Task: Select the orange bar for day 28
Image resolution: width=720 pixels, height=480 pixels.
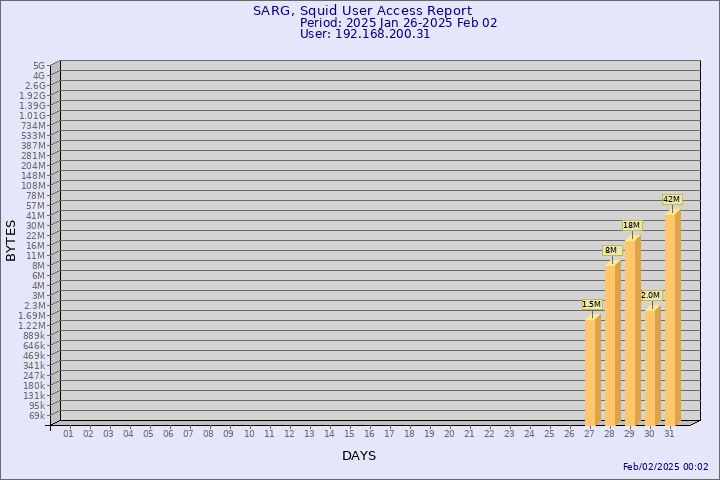Action: (x=612, y=344)
